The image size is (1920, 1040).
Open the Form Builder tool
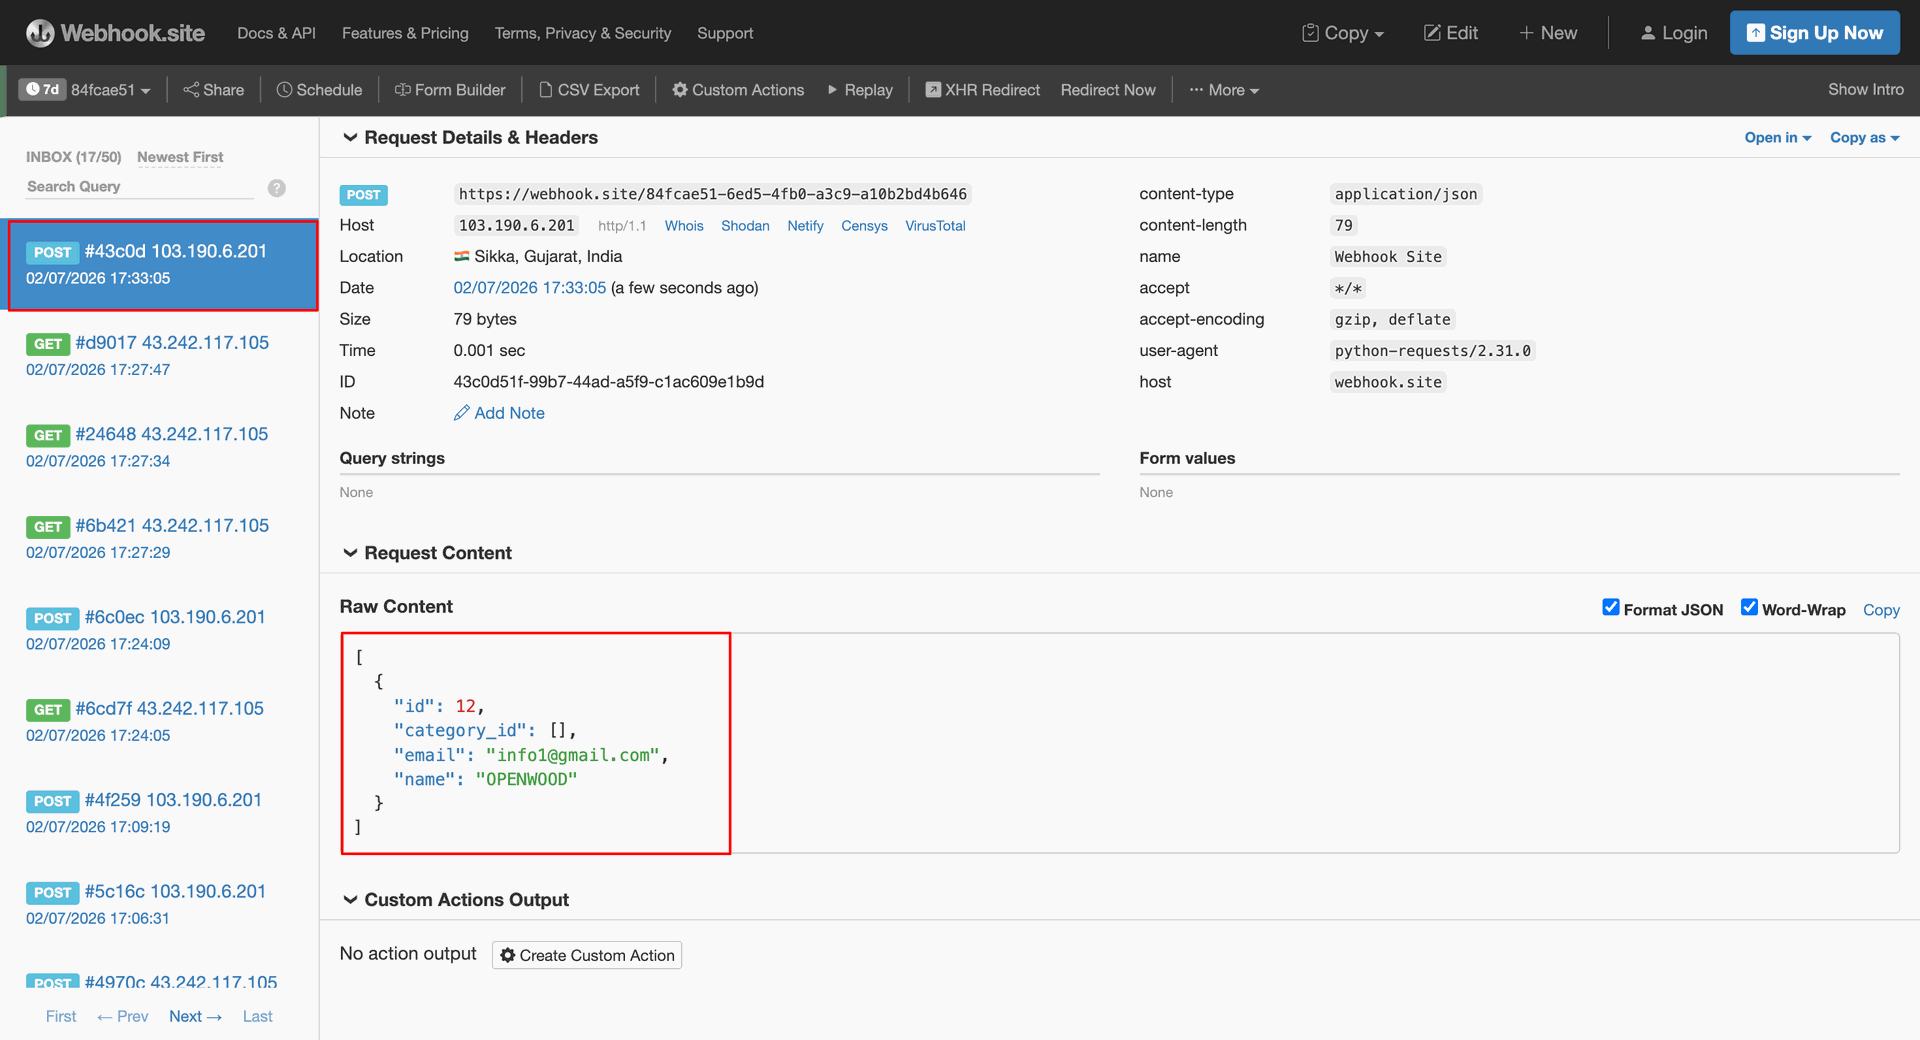tap(450, 90)
